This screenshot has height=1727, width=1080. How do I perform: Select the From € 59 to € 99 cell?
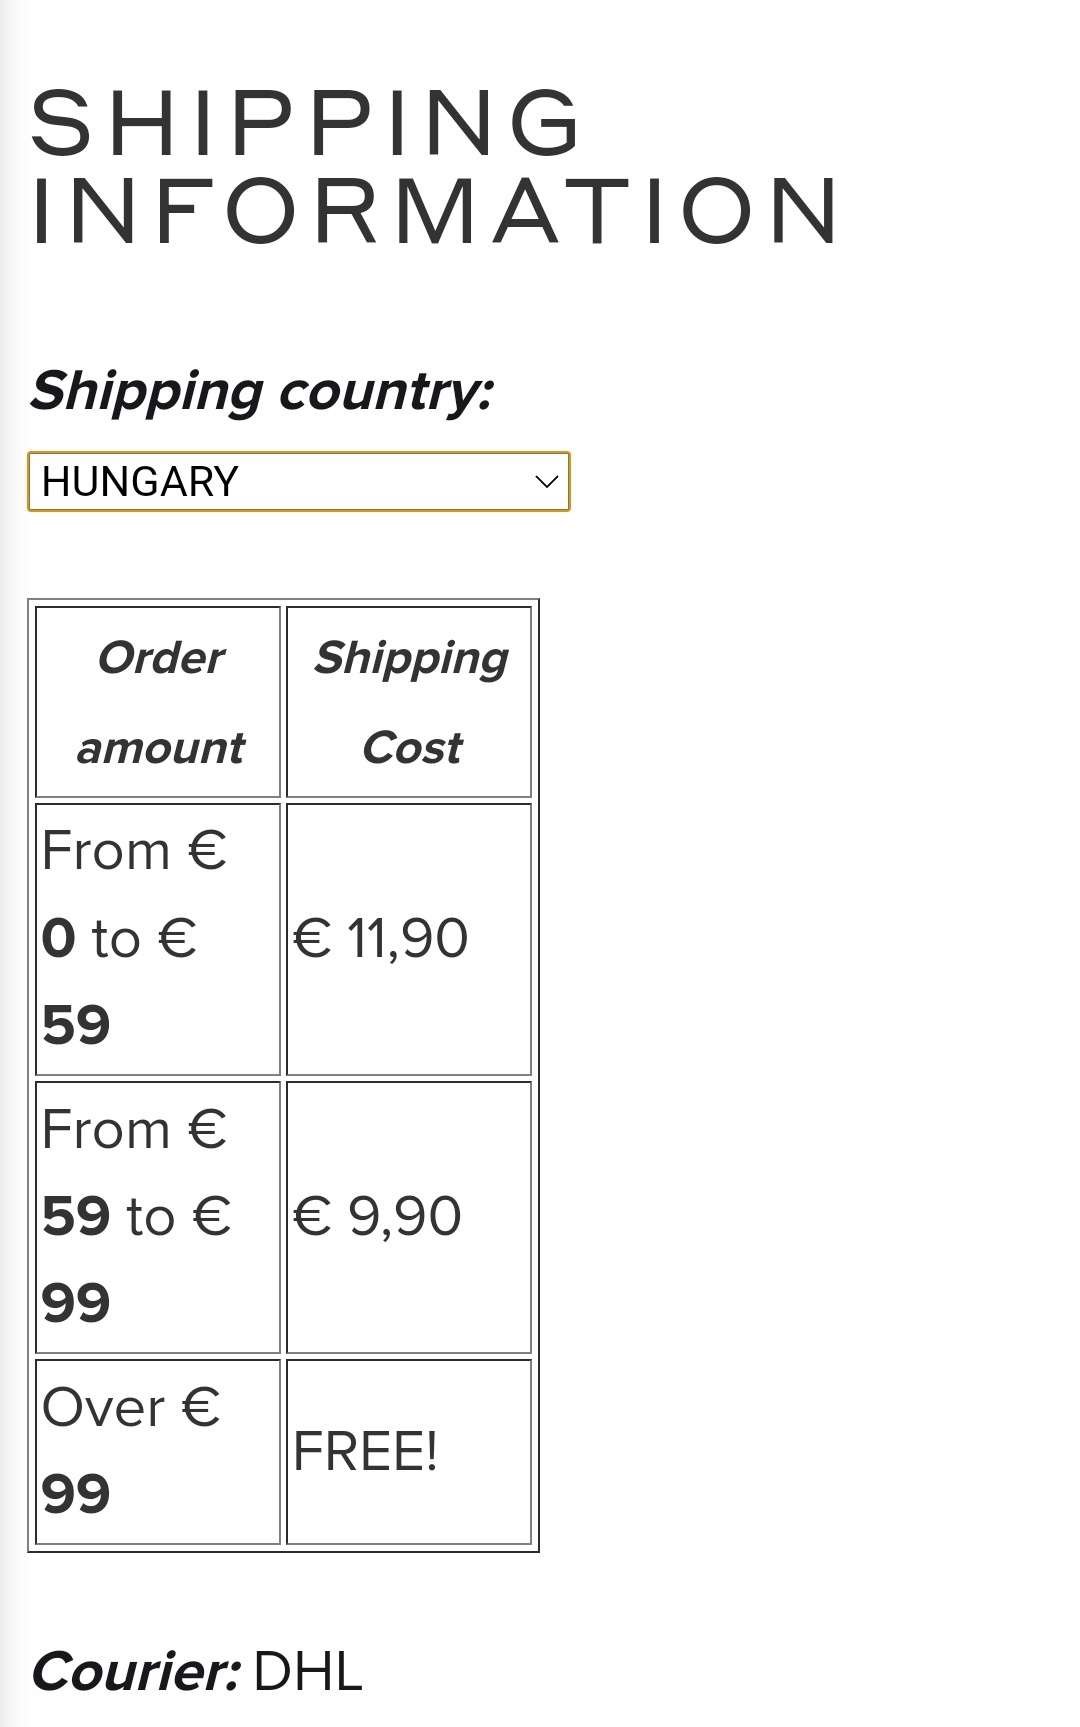158,1217
